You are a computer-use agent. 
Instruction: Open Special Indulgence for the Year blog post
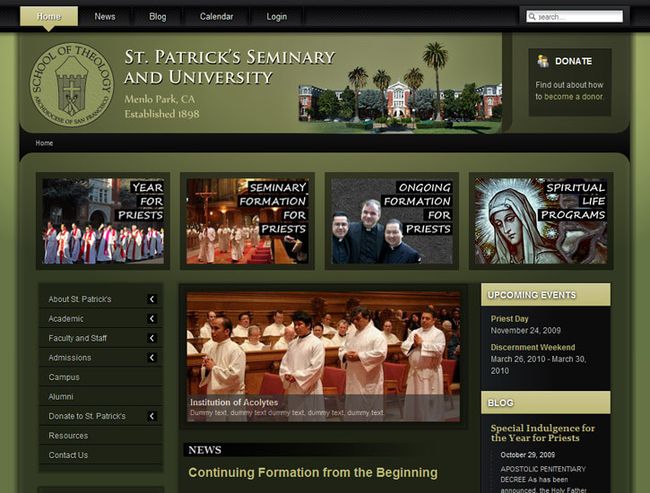pyautogui.click(x=543, y=433)
